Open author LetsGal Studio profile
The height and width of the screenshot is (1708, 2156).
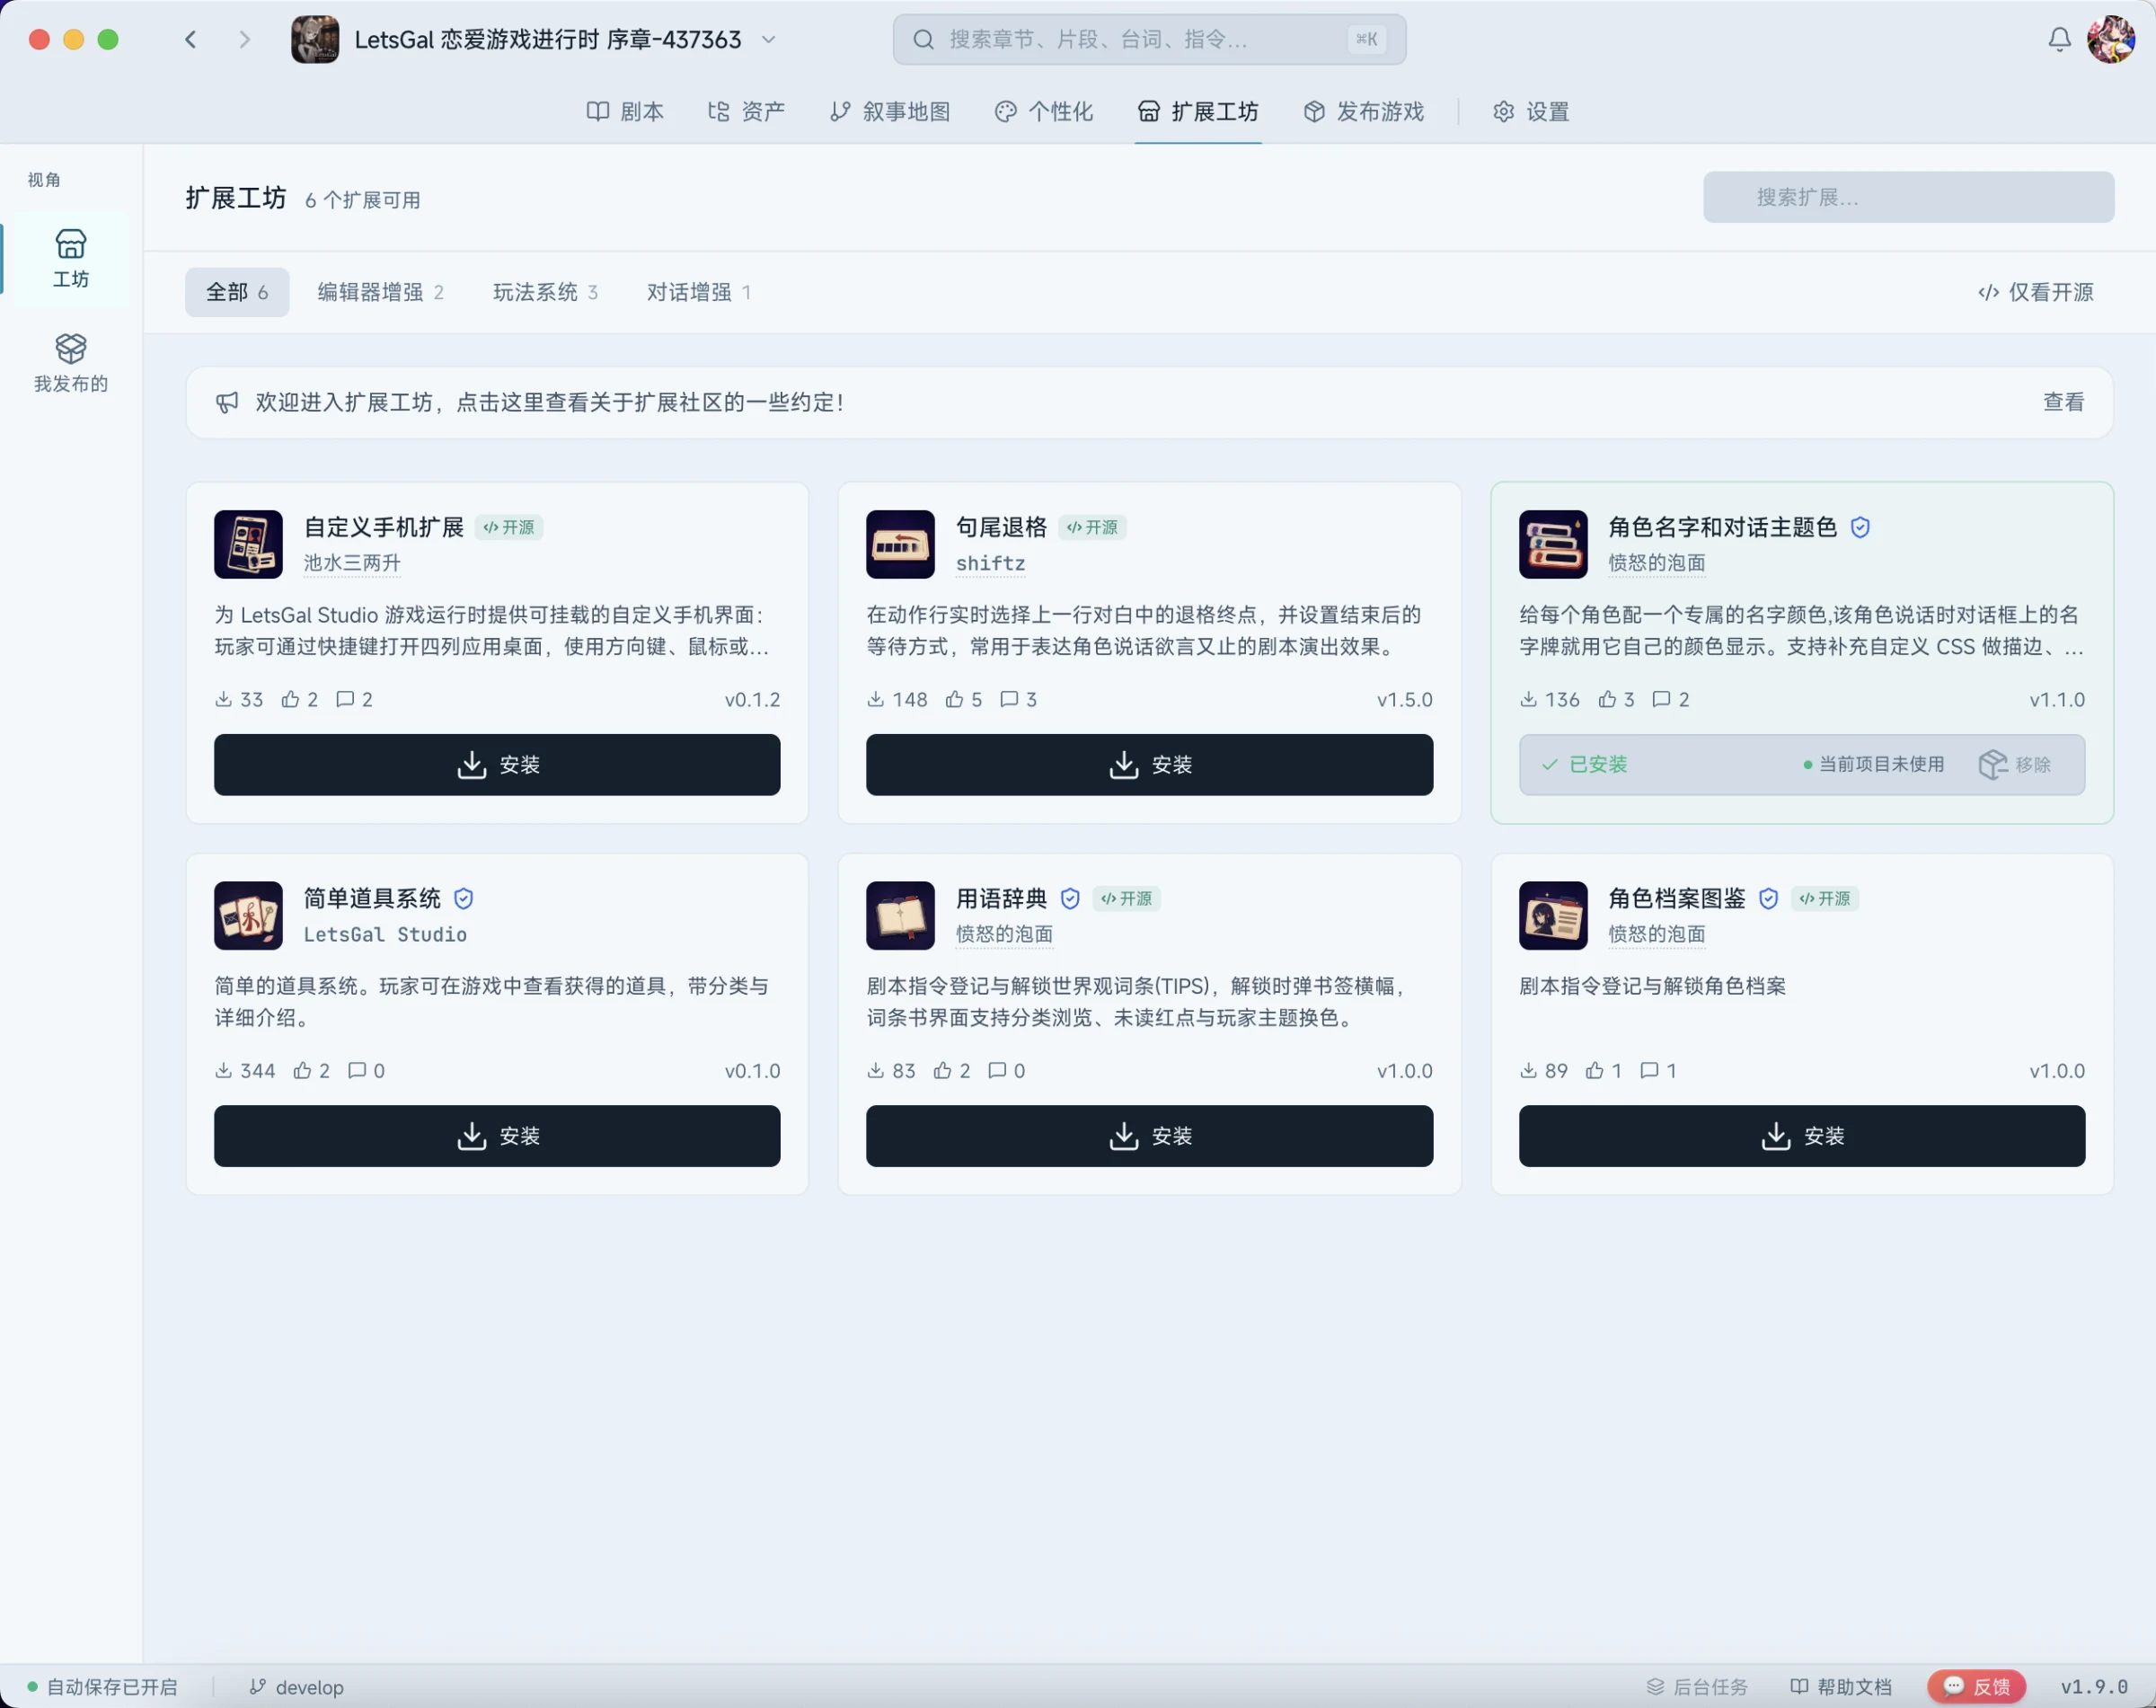tap(385, 934)
